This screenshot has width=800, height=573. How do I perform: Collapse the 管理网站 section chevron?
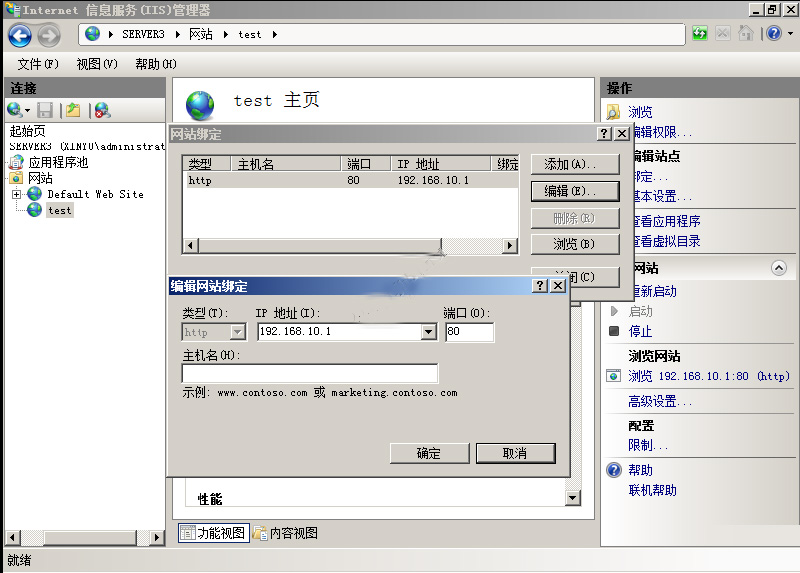pyautogui.click(x=778, y=268)
